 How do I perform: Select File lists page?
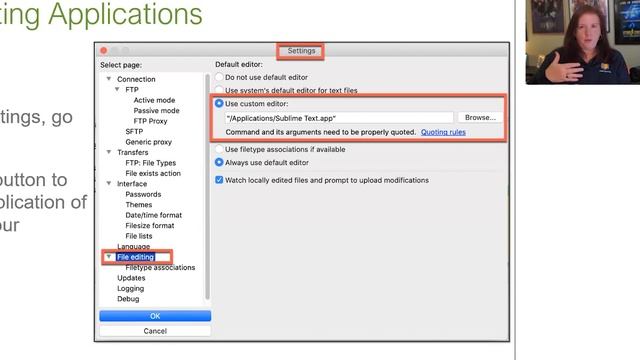[x=139, y=236]
